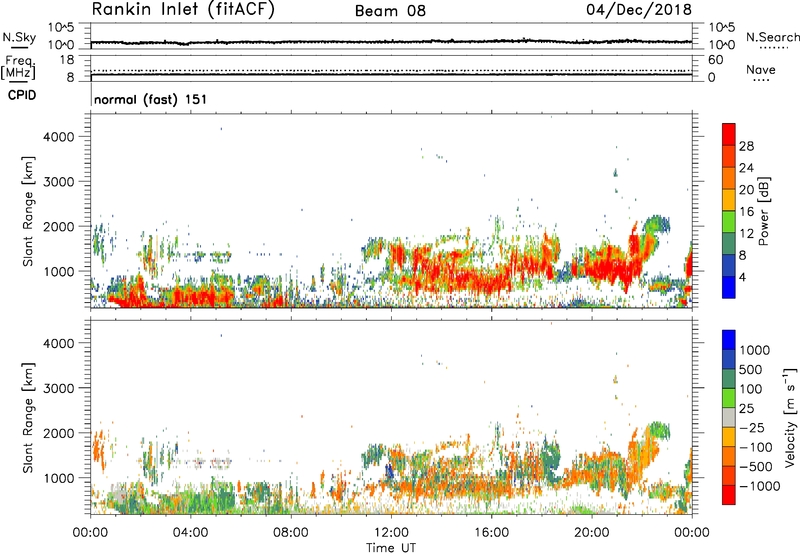Screen dimensions: 800x554
Task: Click the '60' Nave axis tick
Action: [715, 60]
